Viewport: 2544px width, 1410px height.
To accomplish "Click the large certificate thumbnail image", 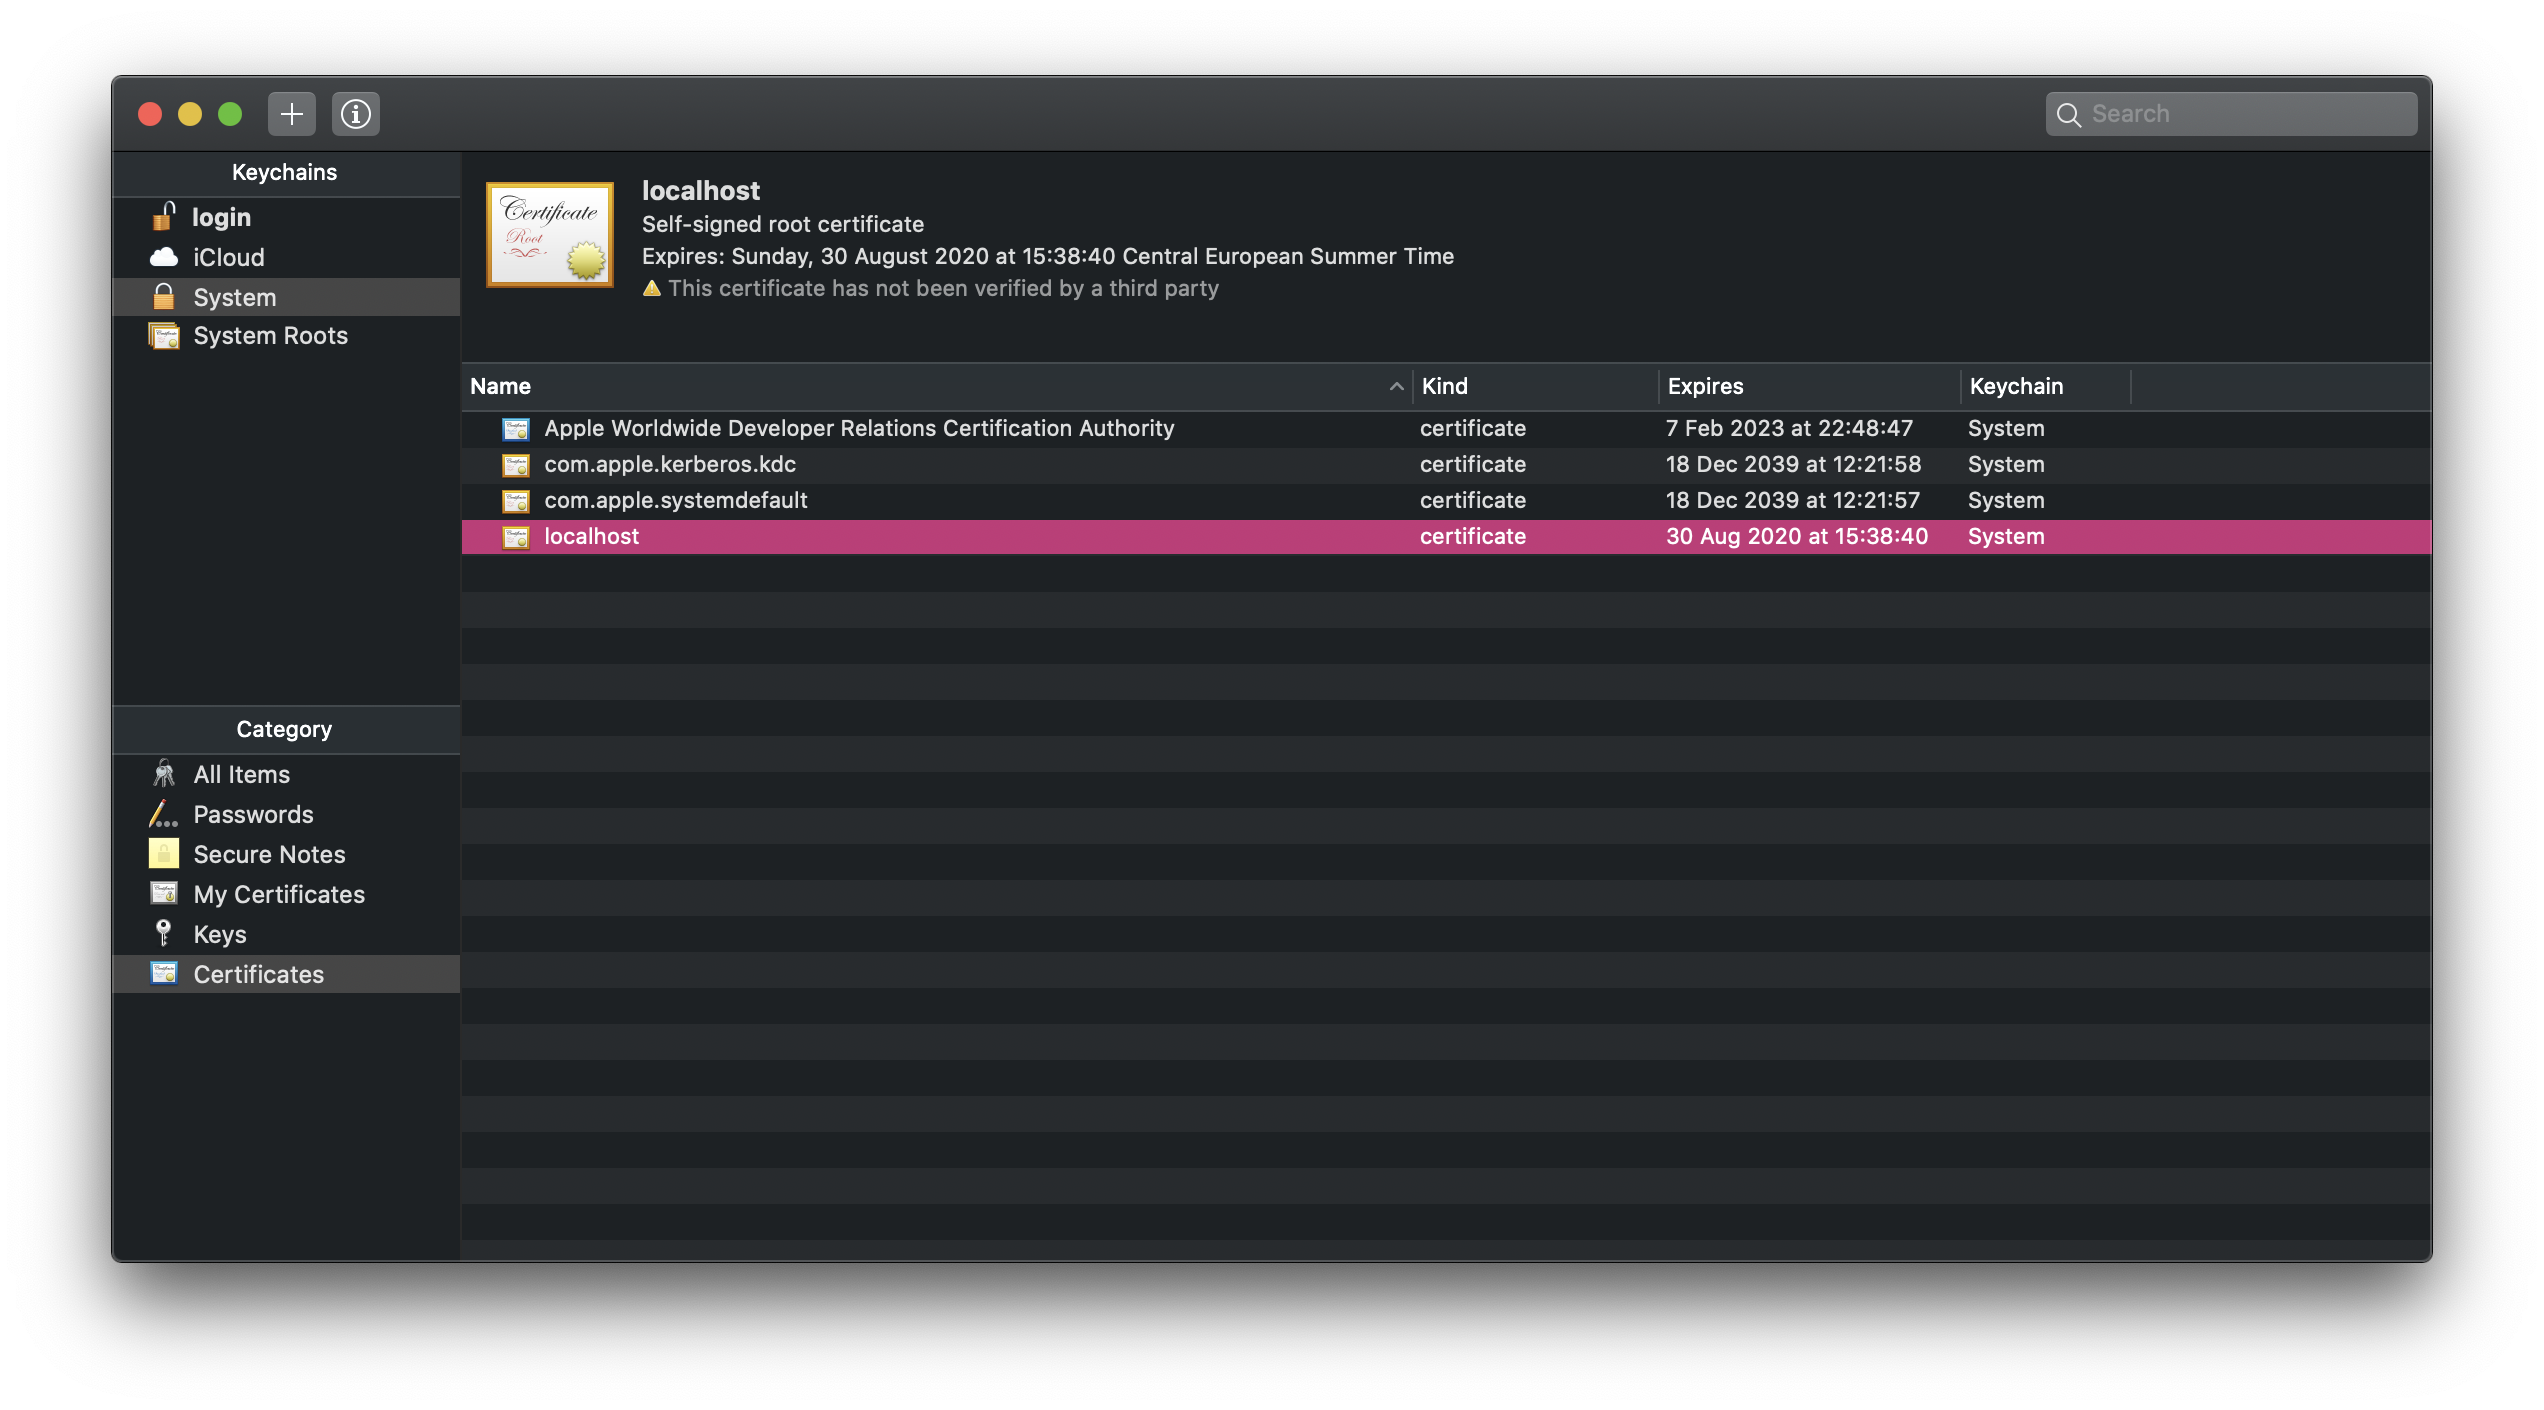I will (549, 235).
